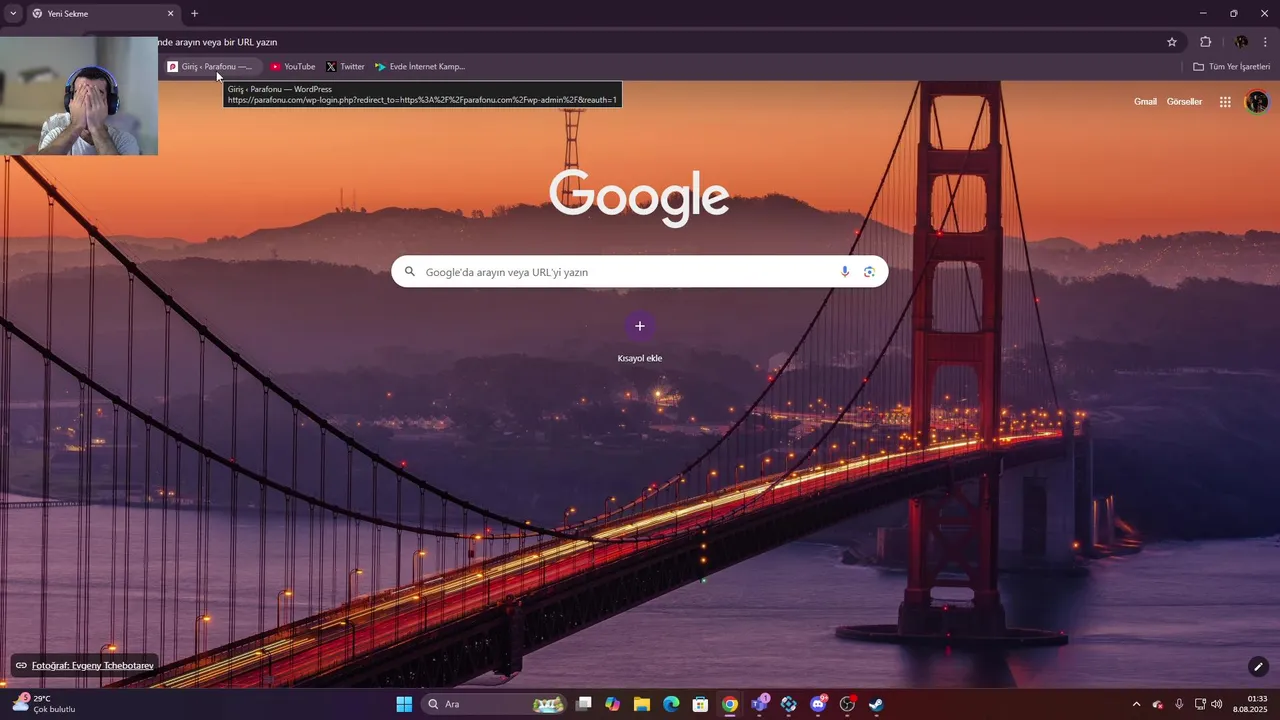Open File Explorer from taskbar

(x=642, y=704)
